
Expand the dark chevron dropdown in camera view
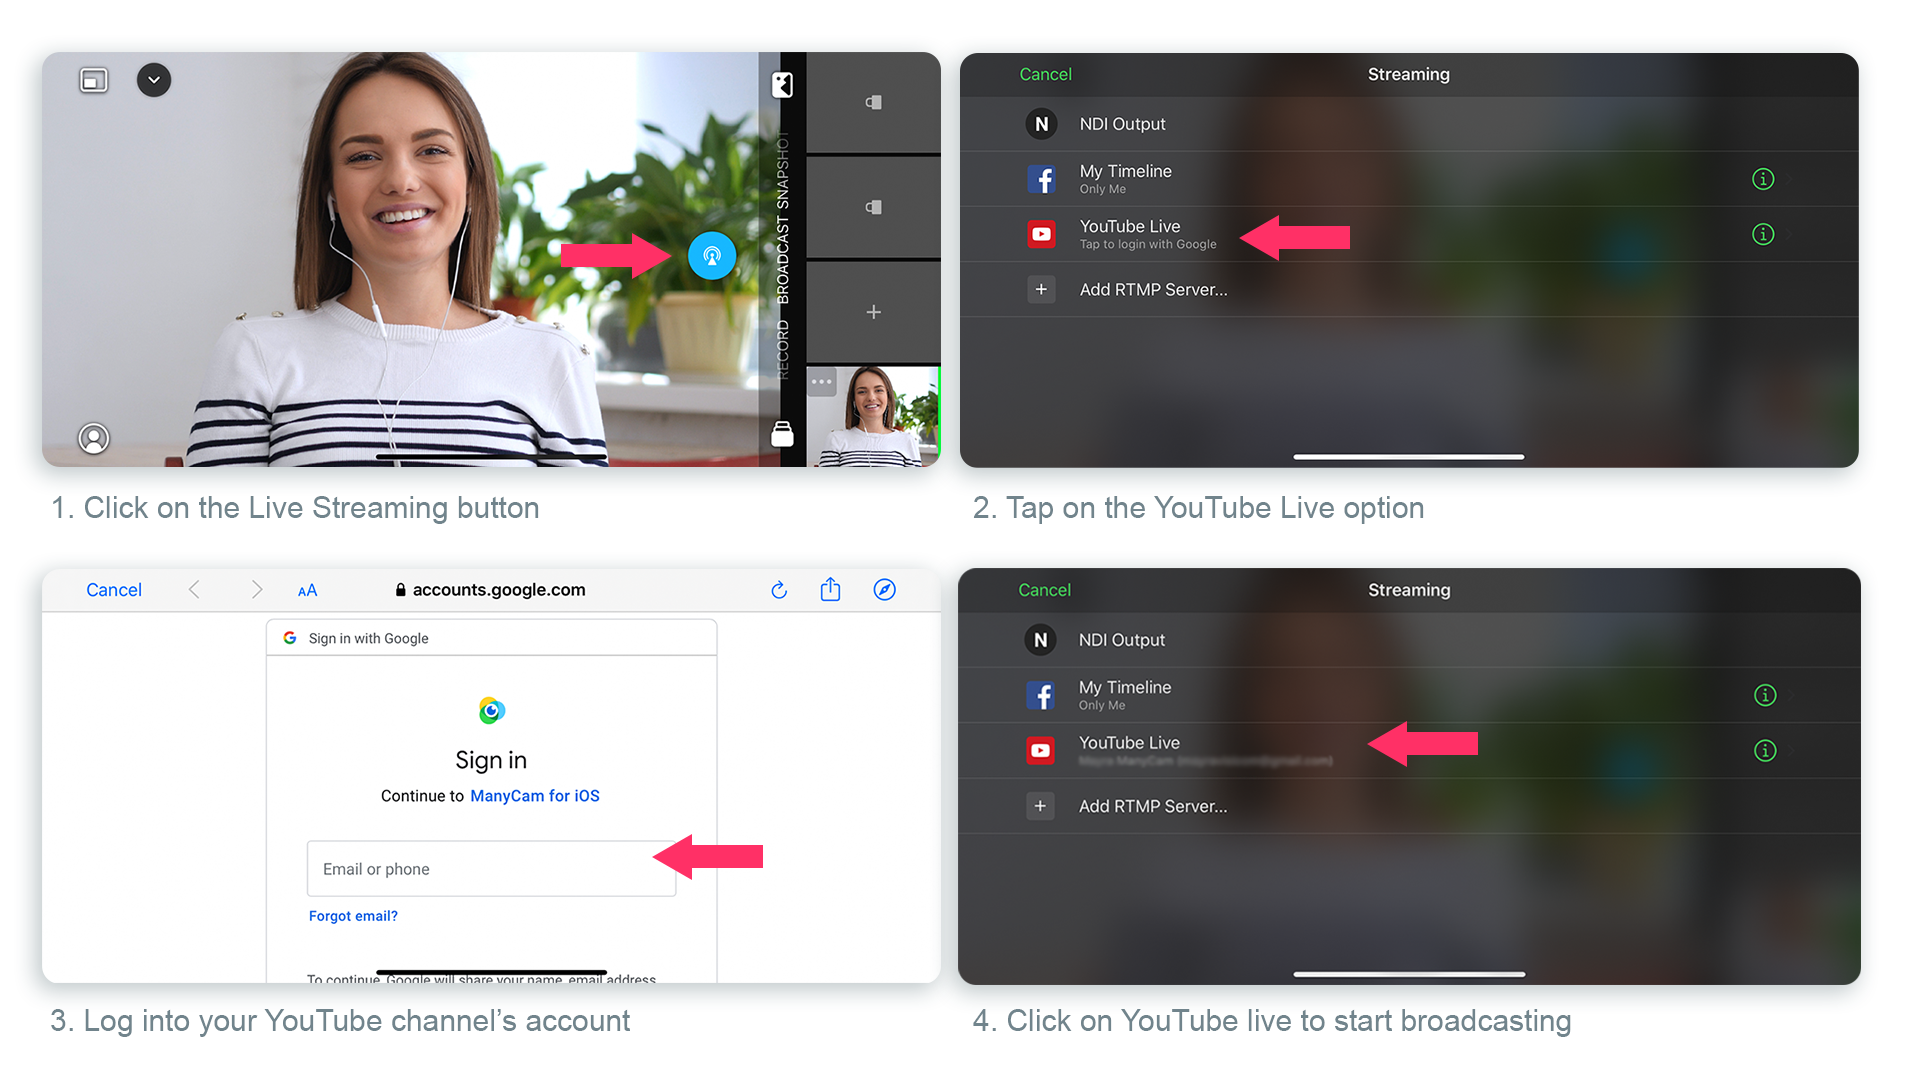point(154,80)
